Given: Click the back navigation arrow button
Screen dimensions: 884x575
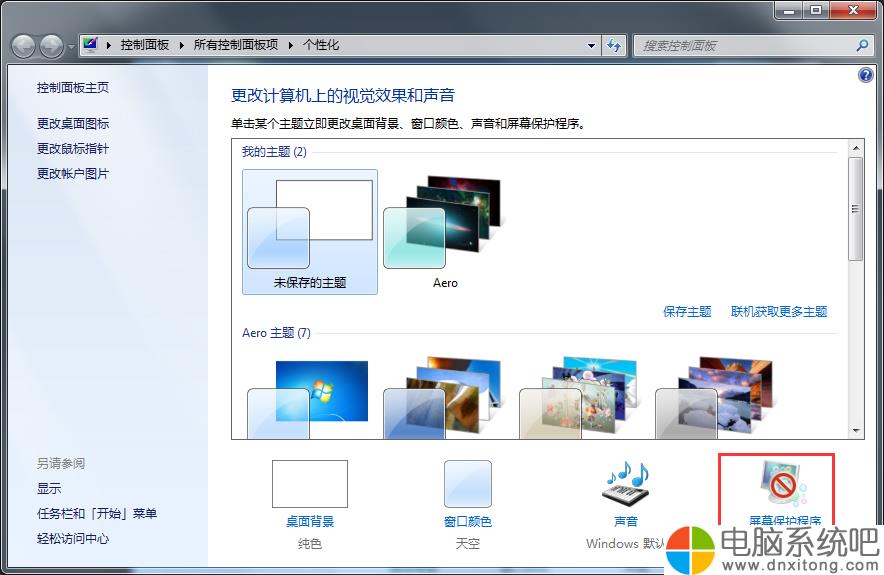Looking at the screenshot, I should pyautogui.click(x=24, y=46).
